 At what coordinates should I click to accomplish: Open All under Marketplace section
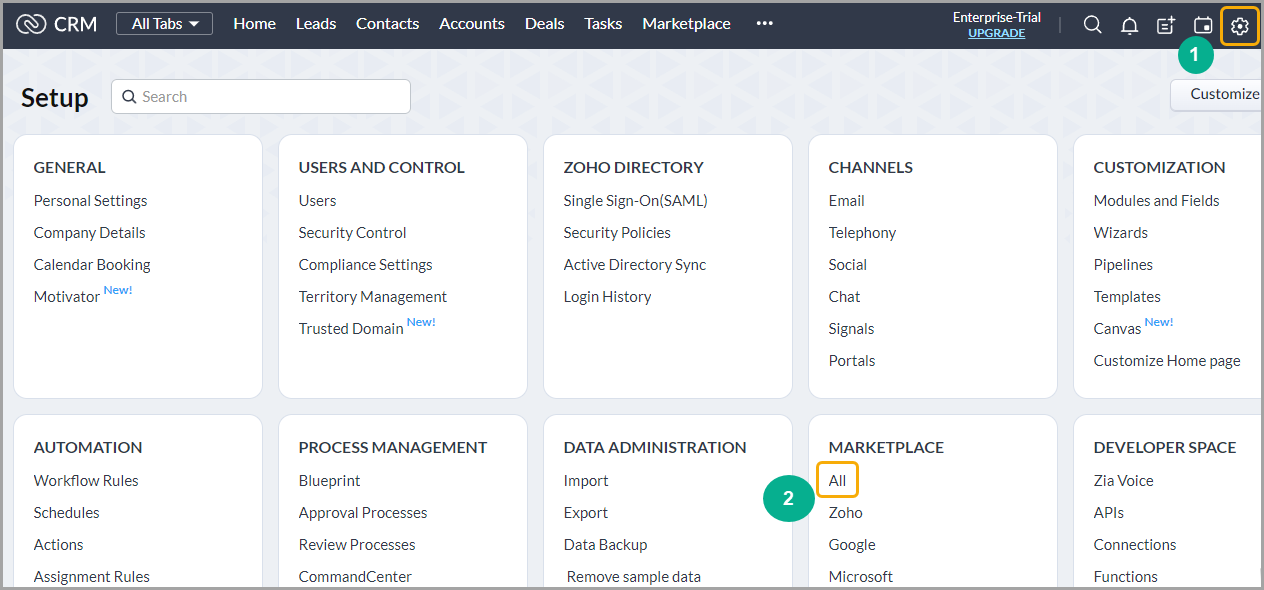point(837,481)
